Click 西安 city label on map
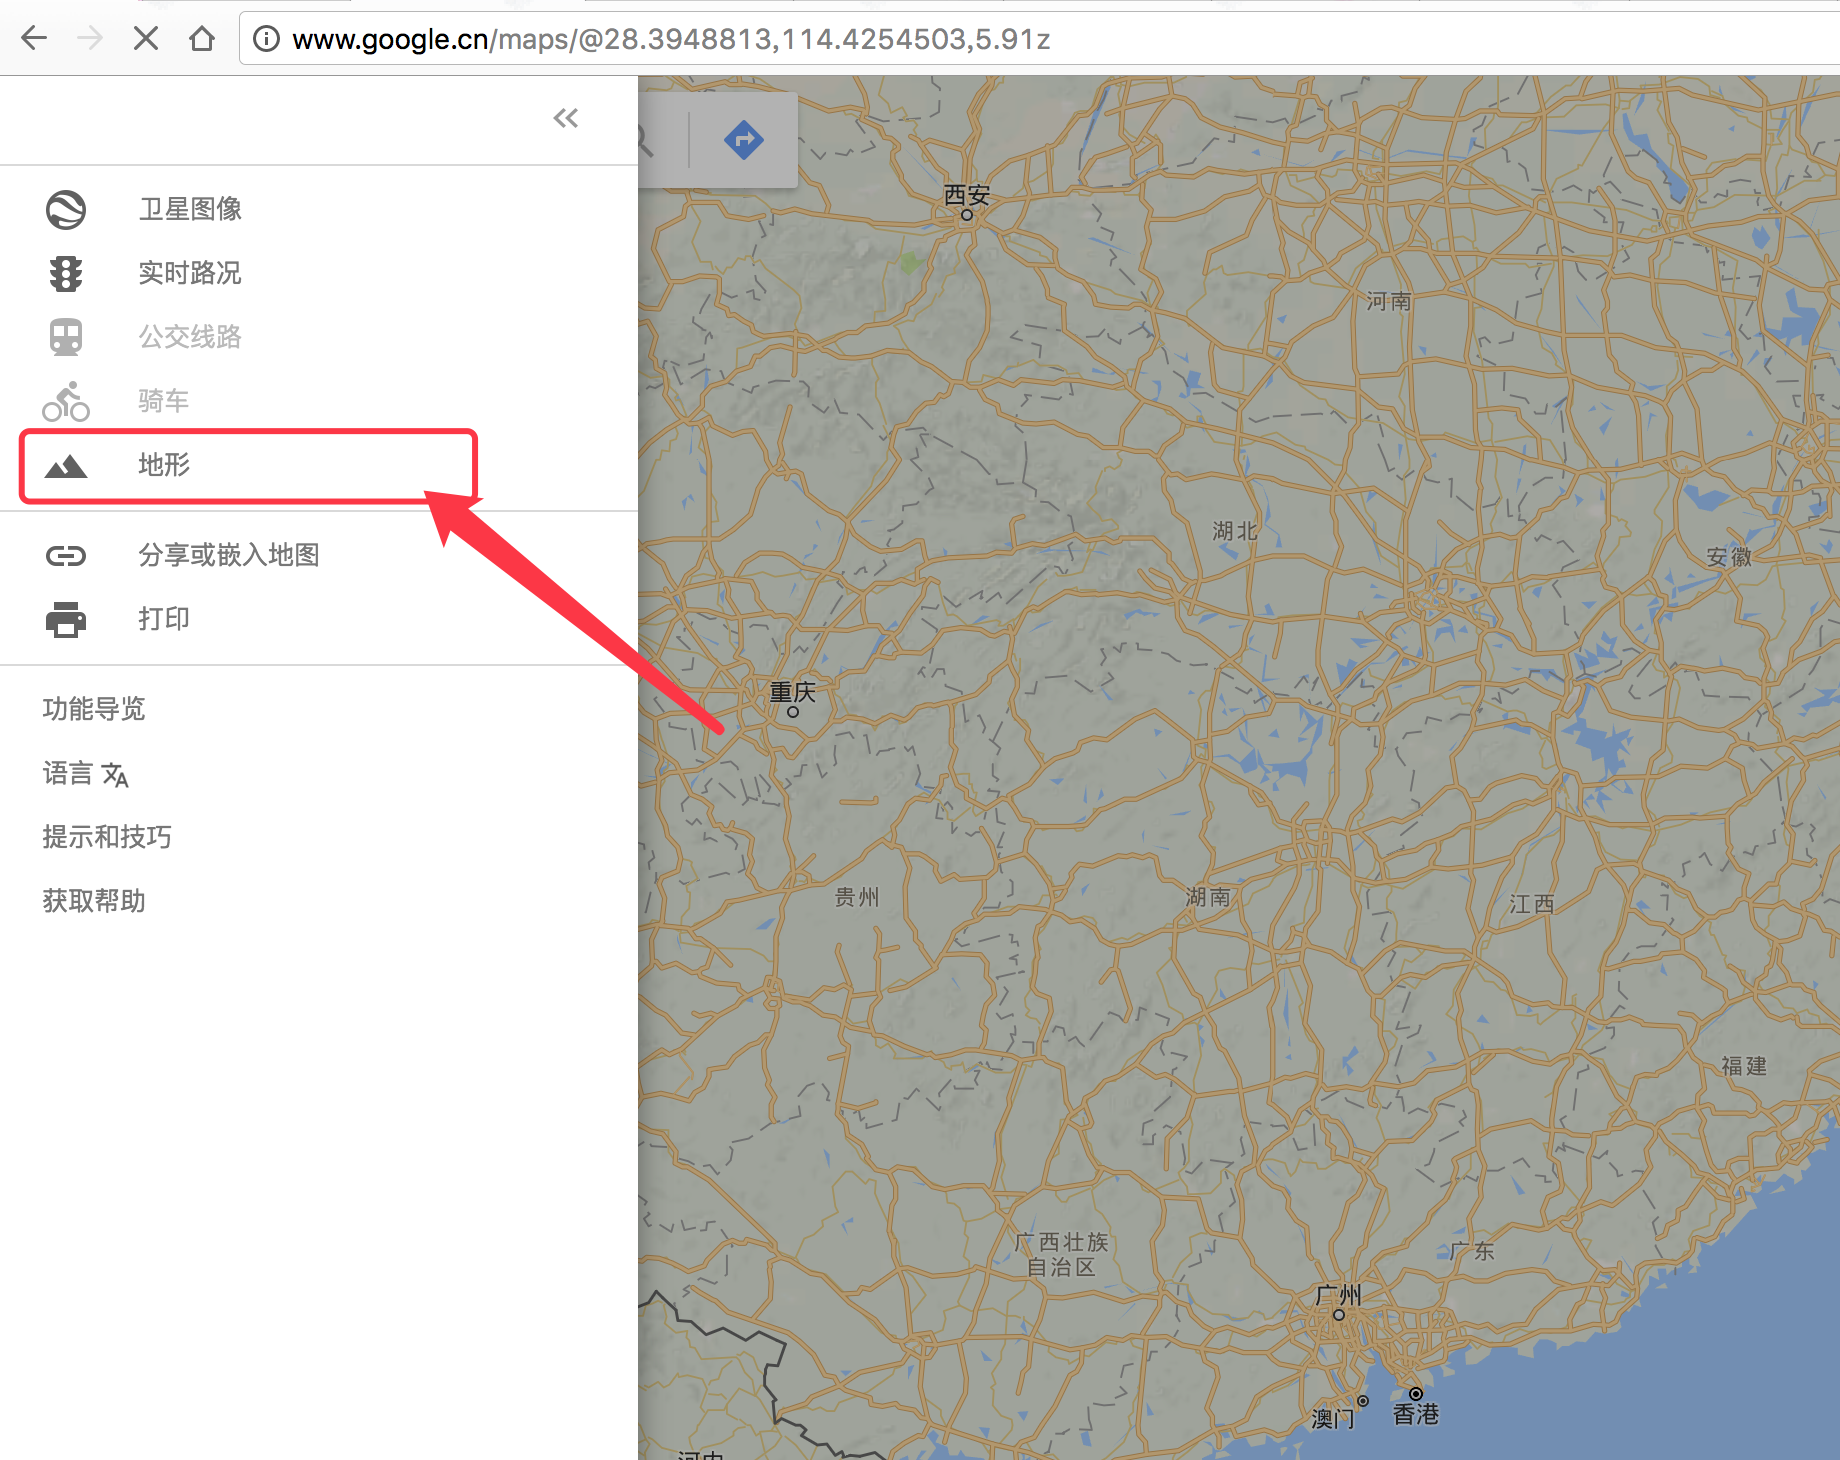This screenshot has width=1840, height=1460. tap(967, 195)
